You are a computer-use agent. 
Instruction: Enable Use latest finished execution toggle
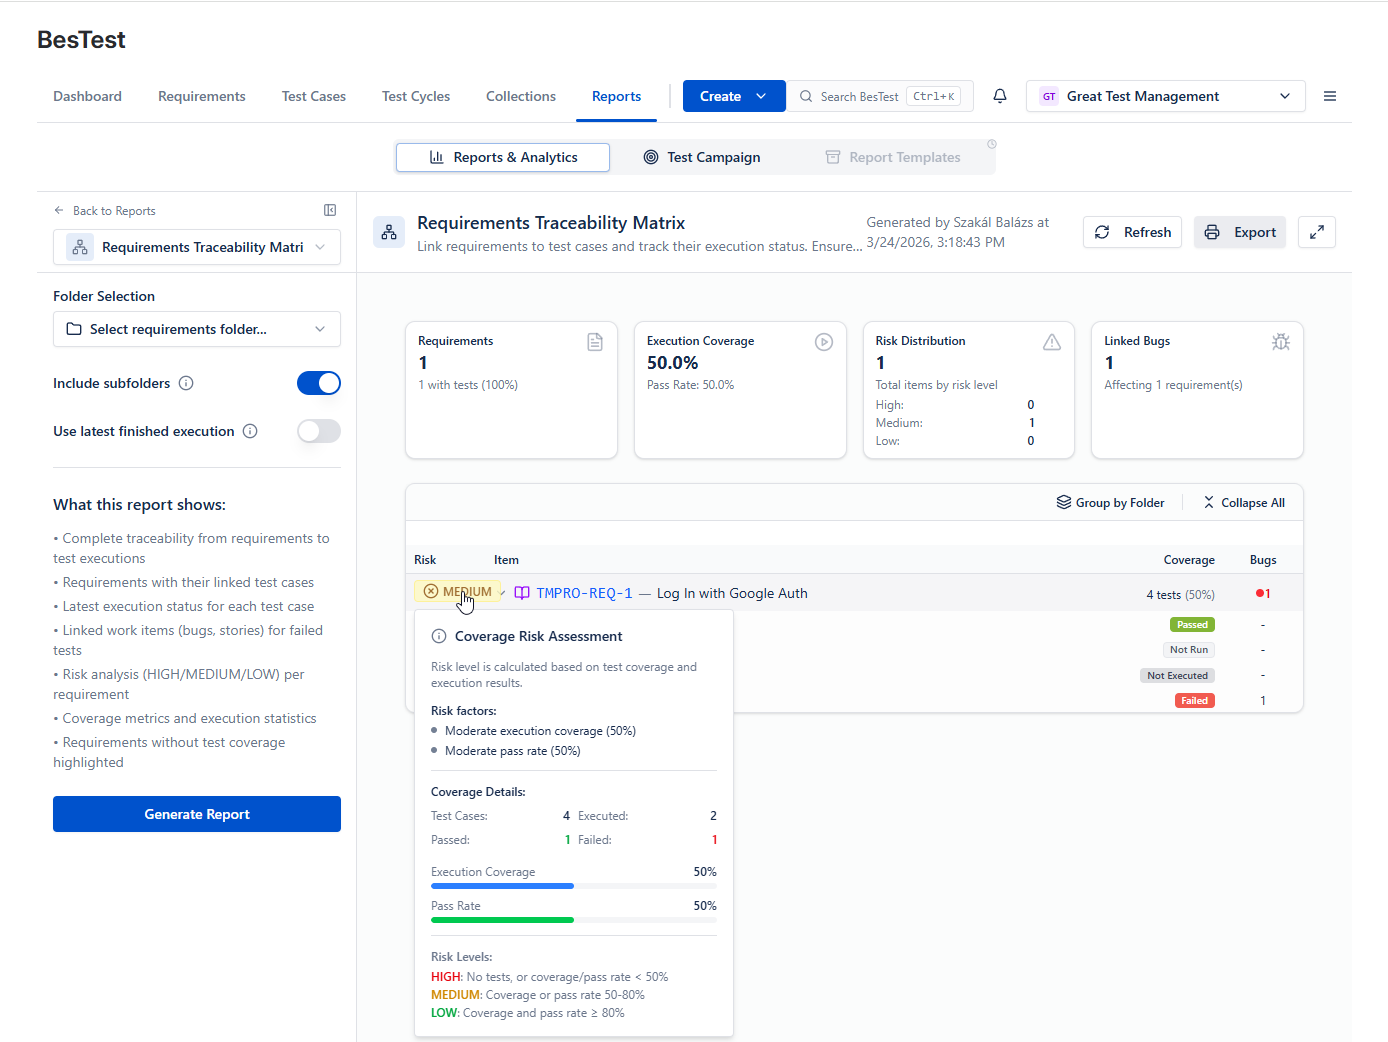pyautogui.click(x=319, y=431)
